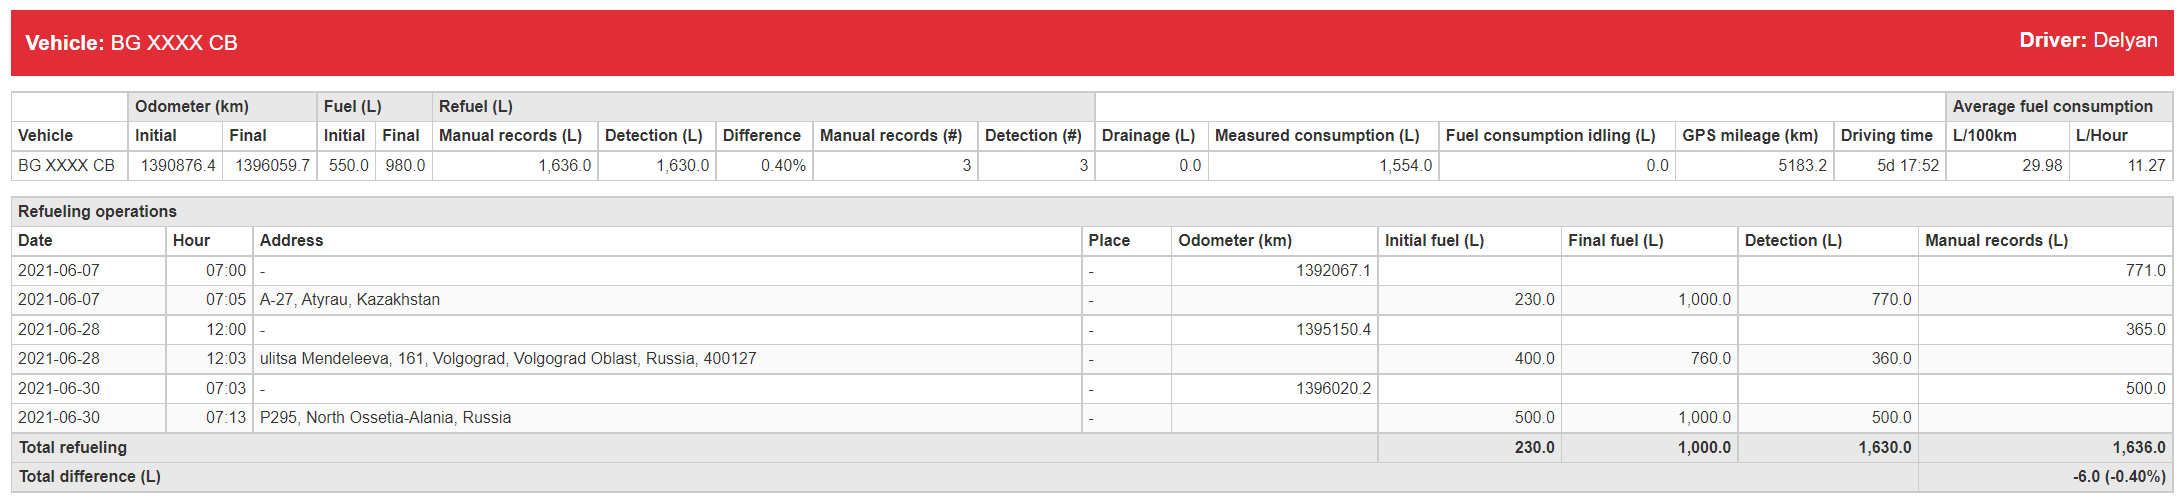The image size is (2183, 502).
Task: Select the Total refueling row label
Action: coord(72,447)
